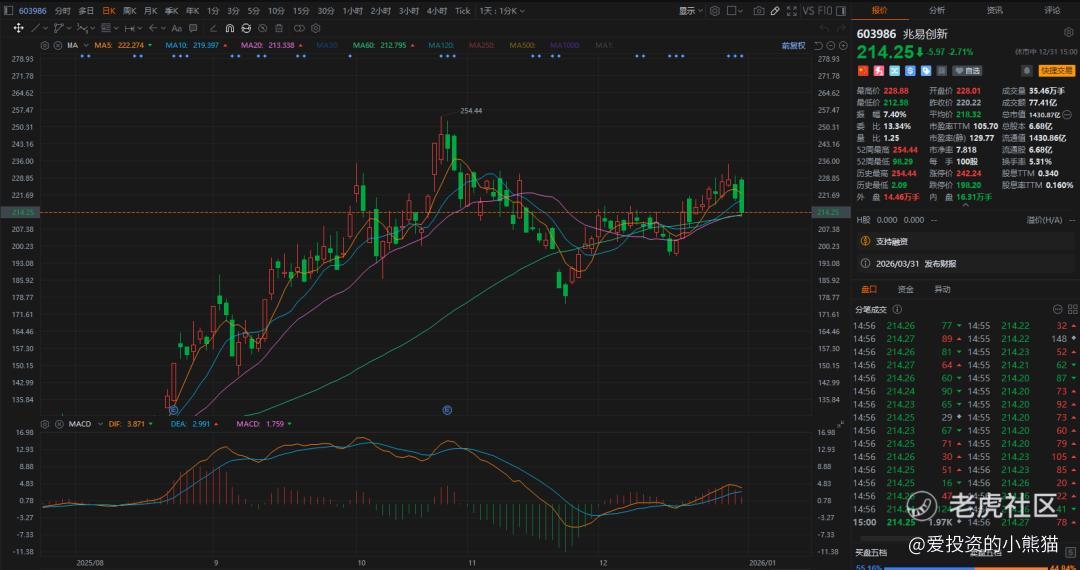
Task: Open the 资讯 news tab
Action: (995, 10)
